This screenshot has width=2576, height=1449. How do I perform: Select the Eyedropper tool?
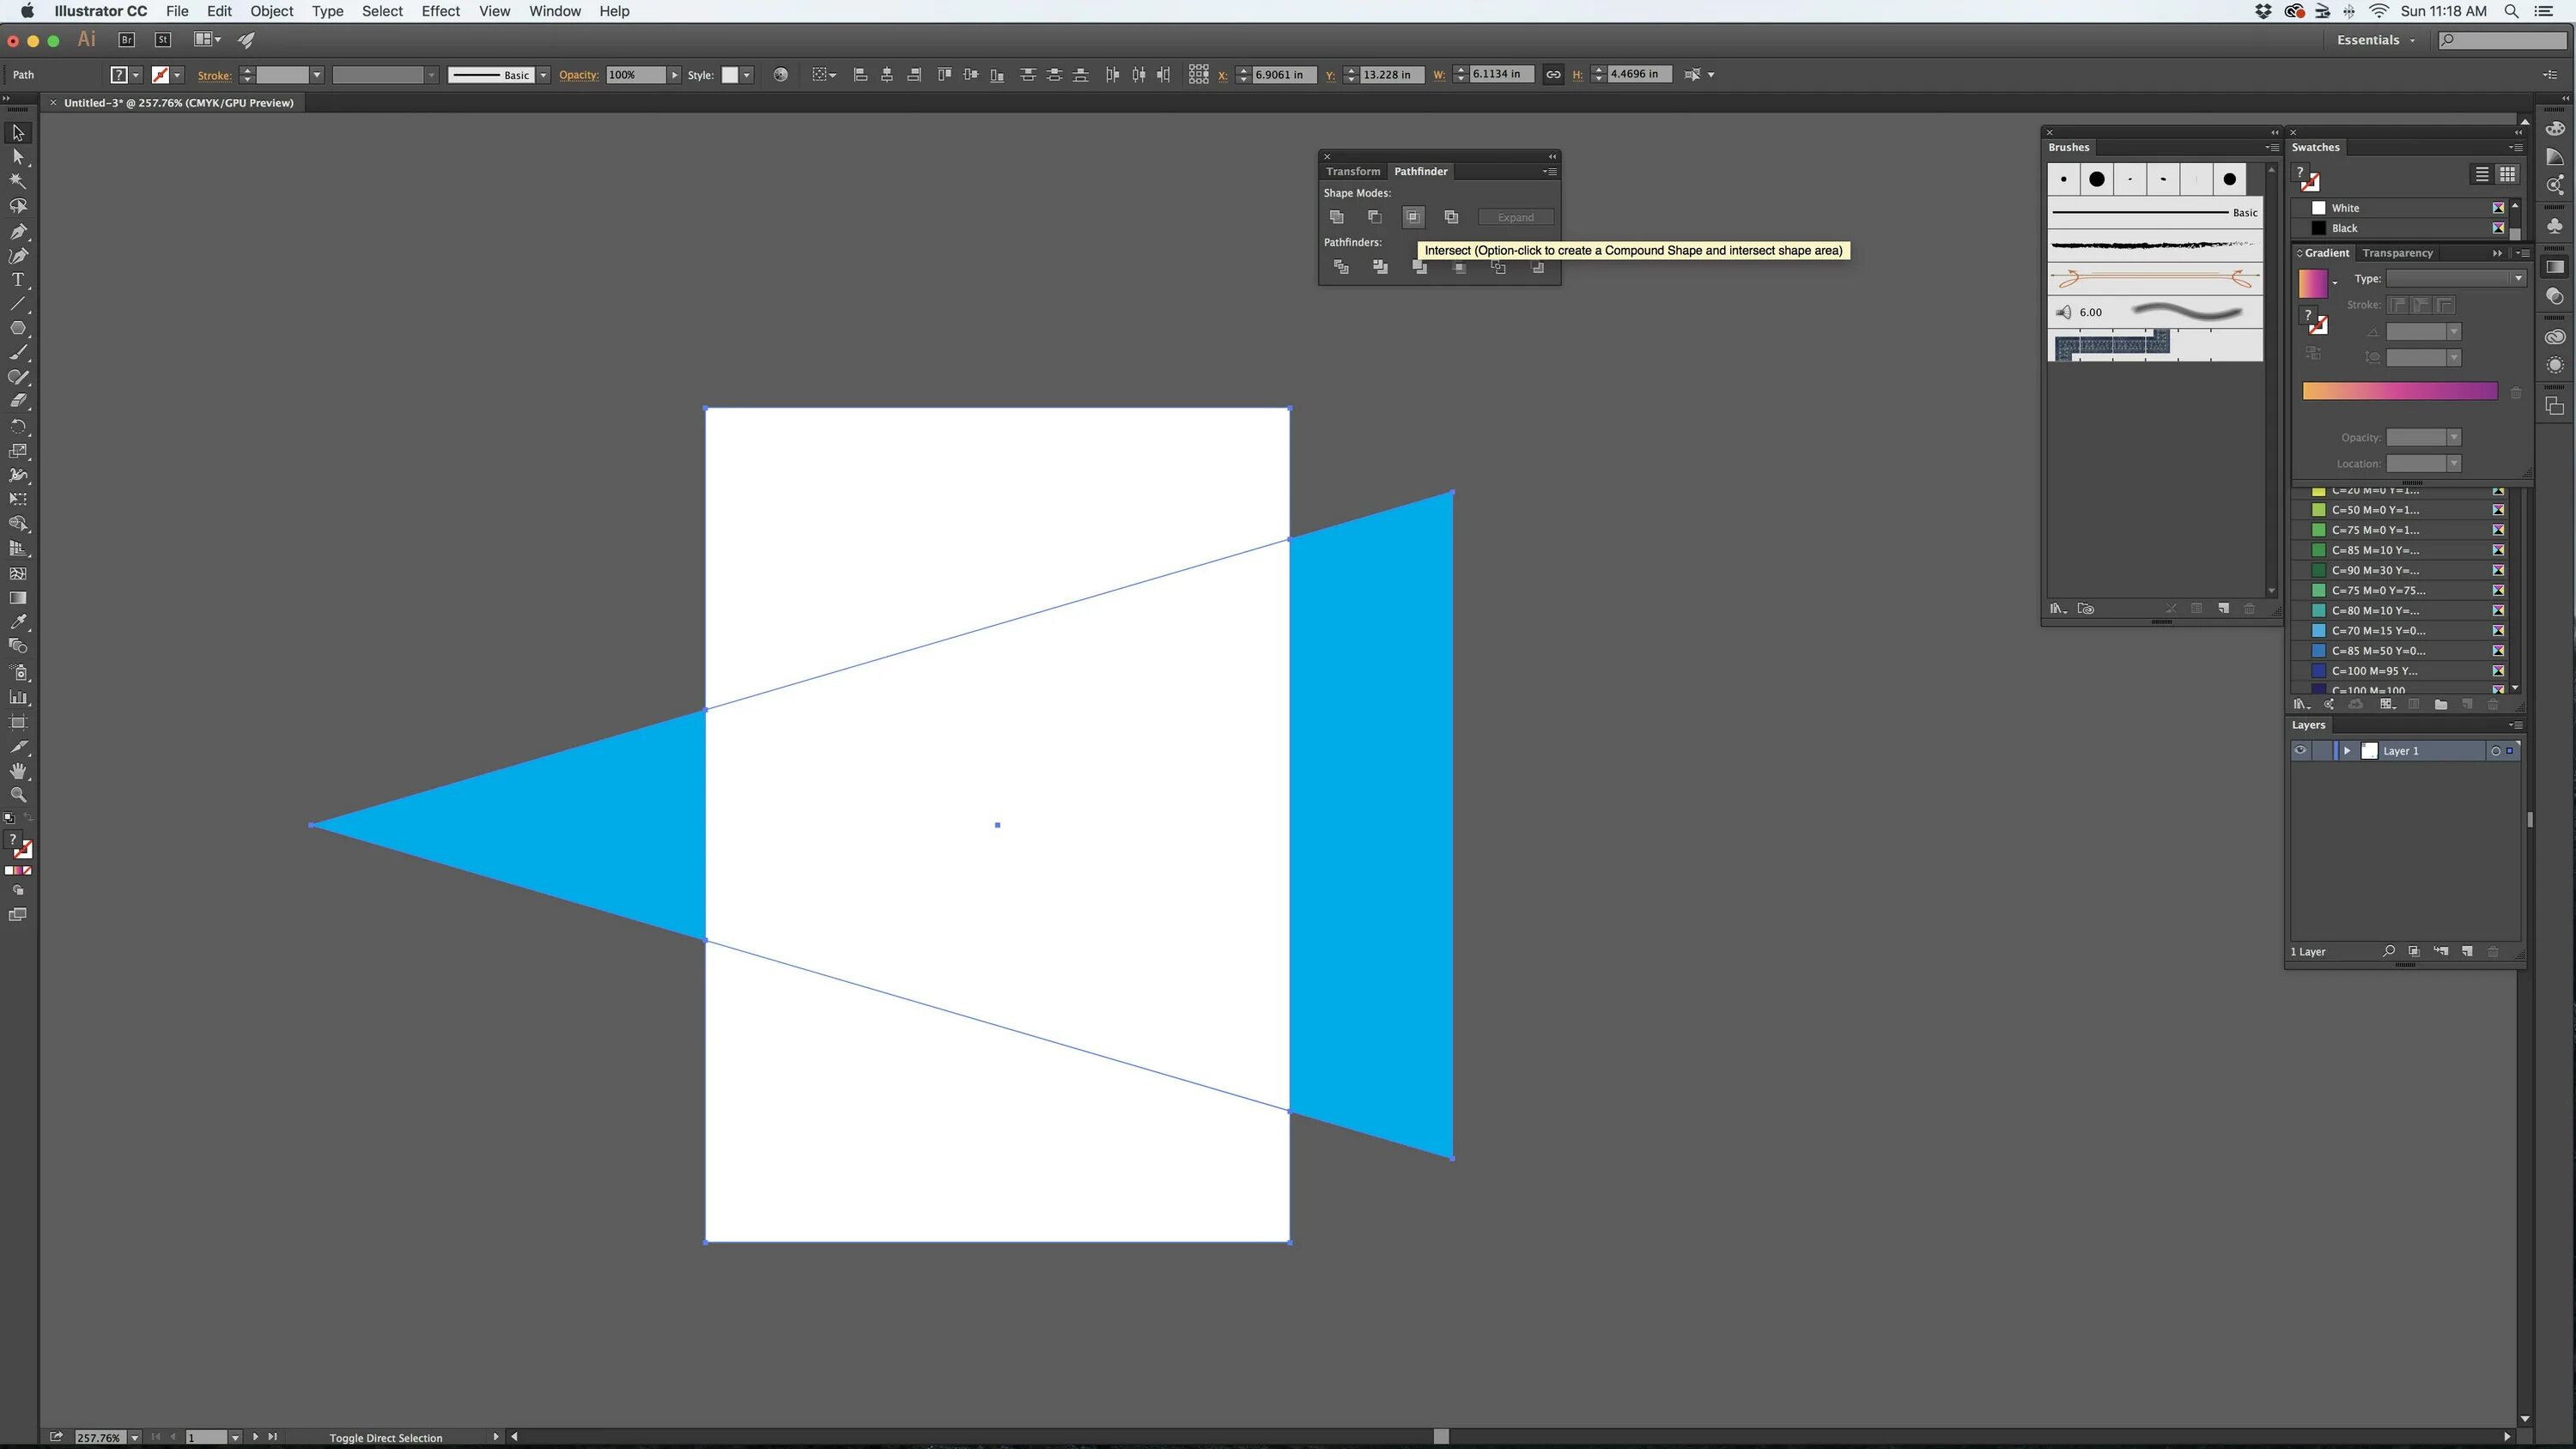click(x=18, y=622)
